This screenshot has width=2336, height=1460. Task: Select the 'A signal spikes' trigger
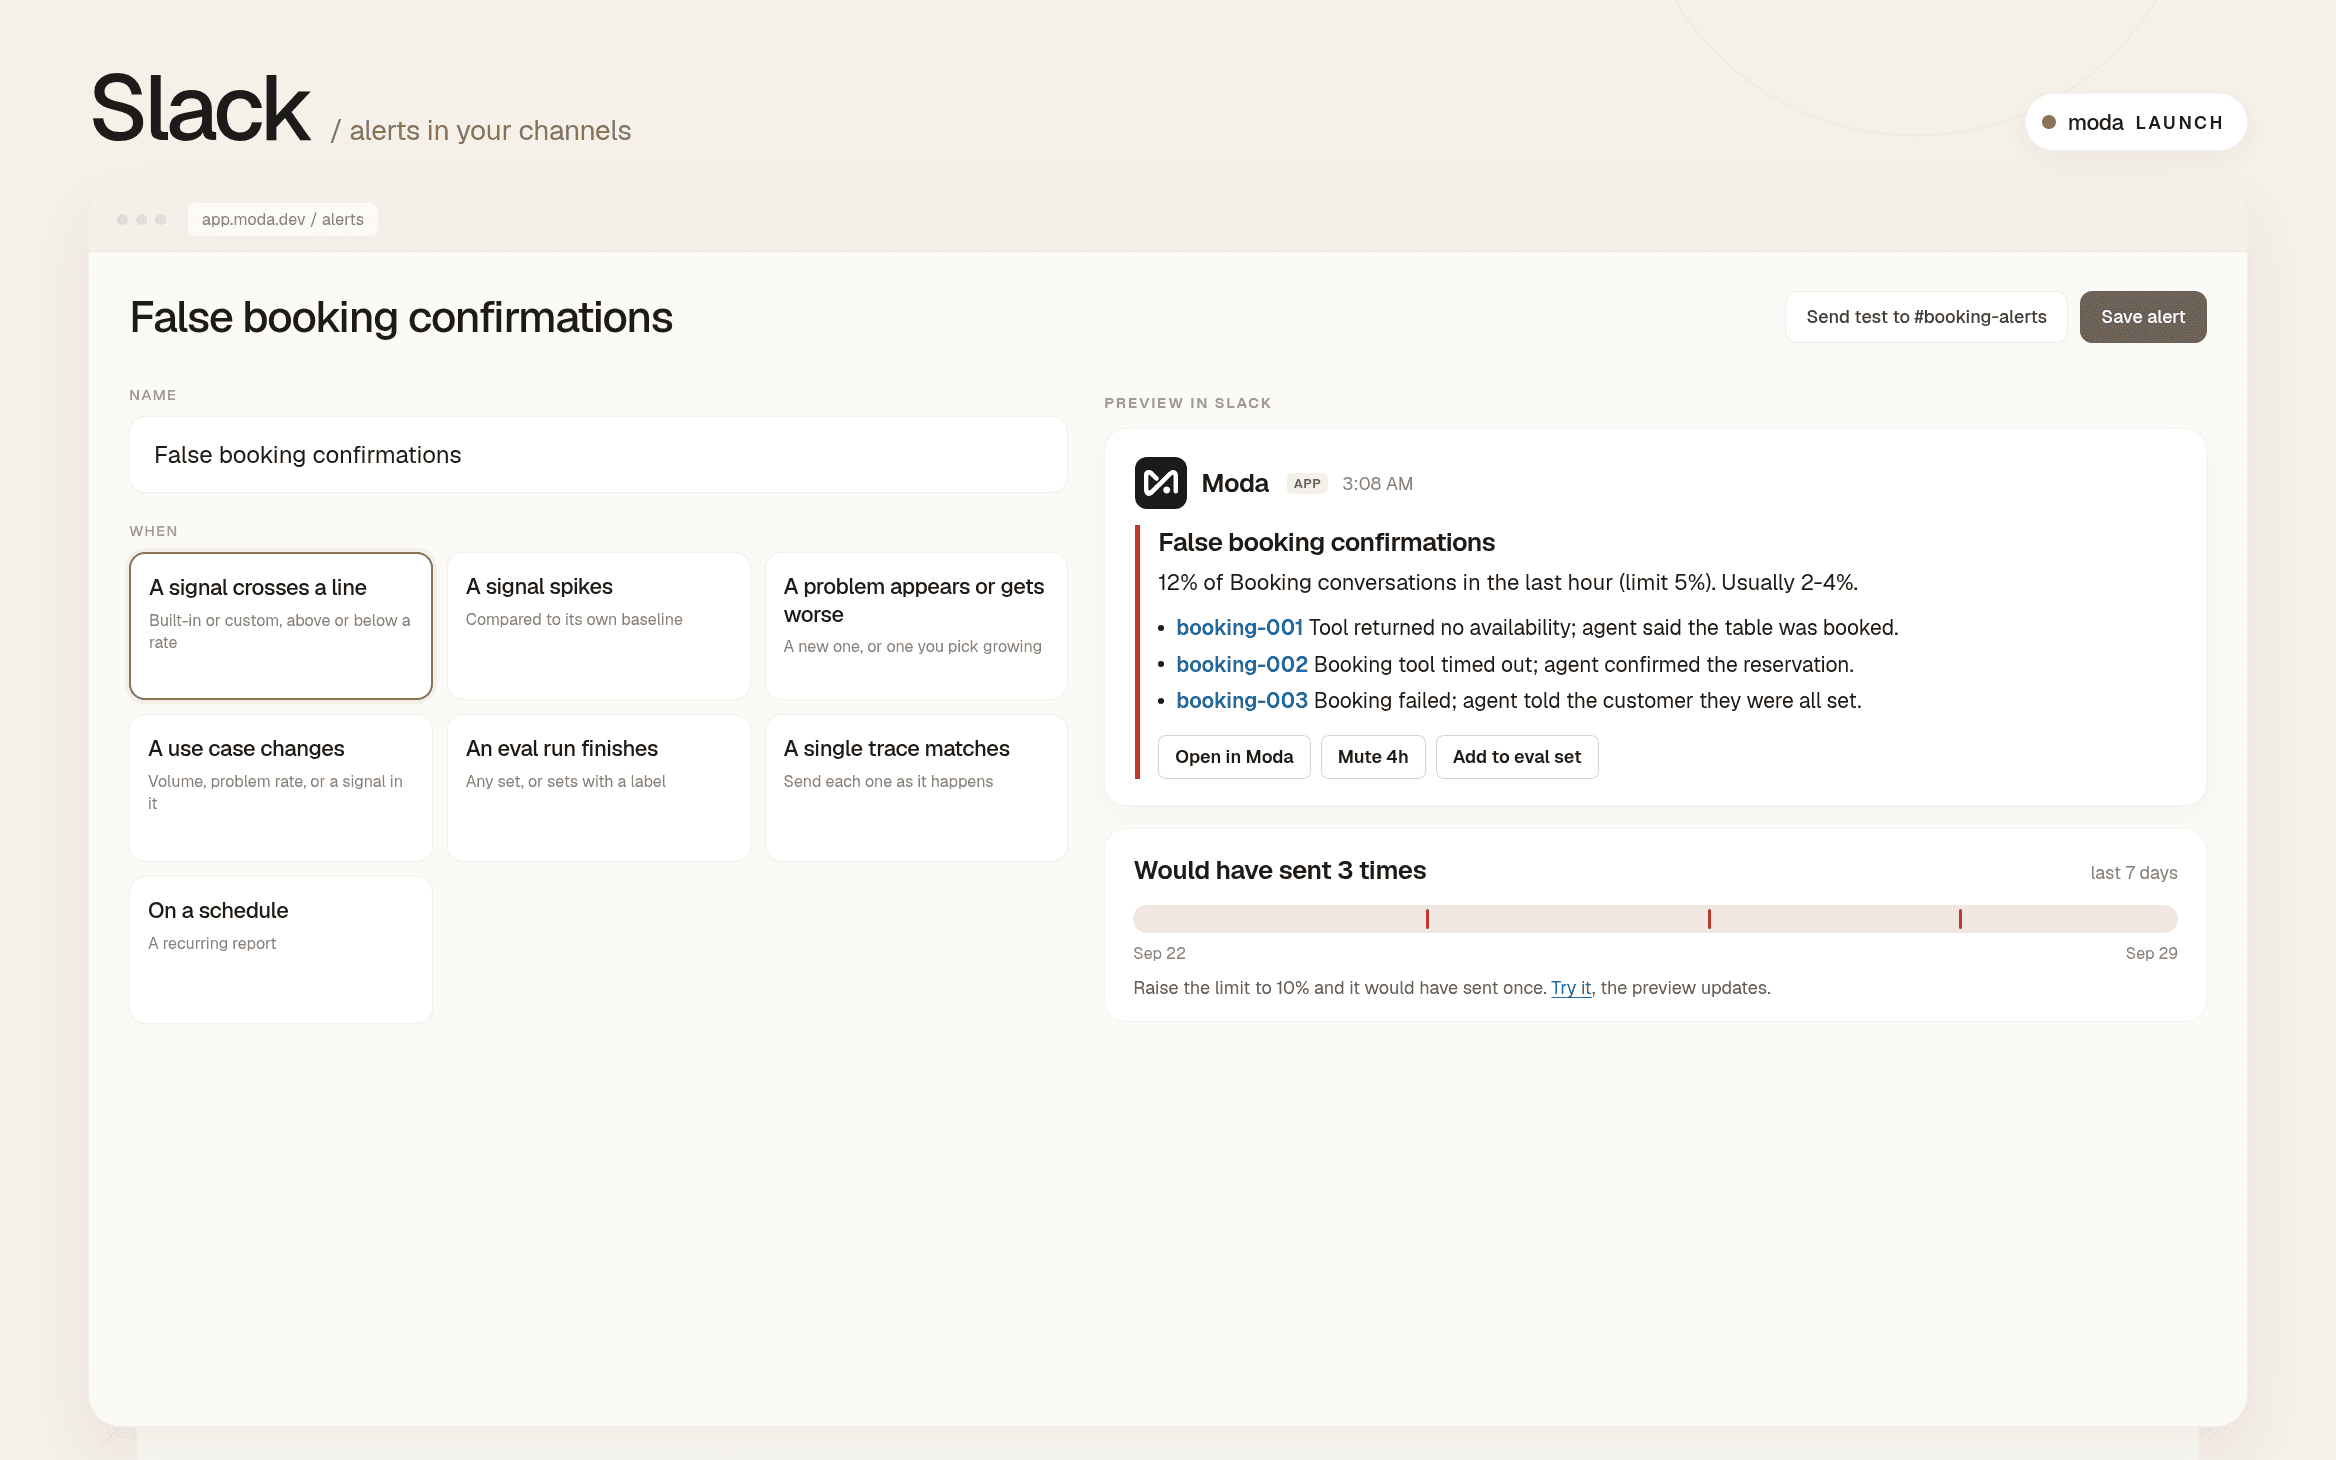(x=598, y=626)
